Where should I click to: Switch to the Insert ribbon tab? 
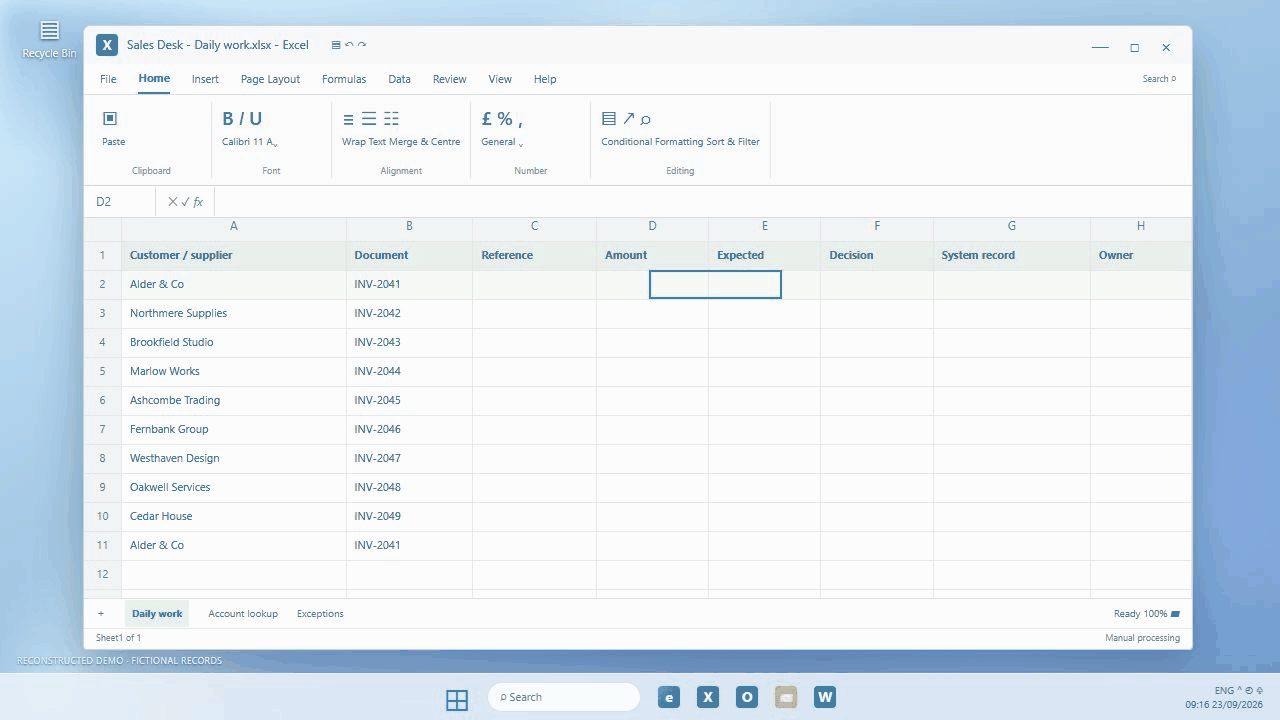click(x=205, y=79)
